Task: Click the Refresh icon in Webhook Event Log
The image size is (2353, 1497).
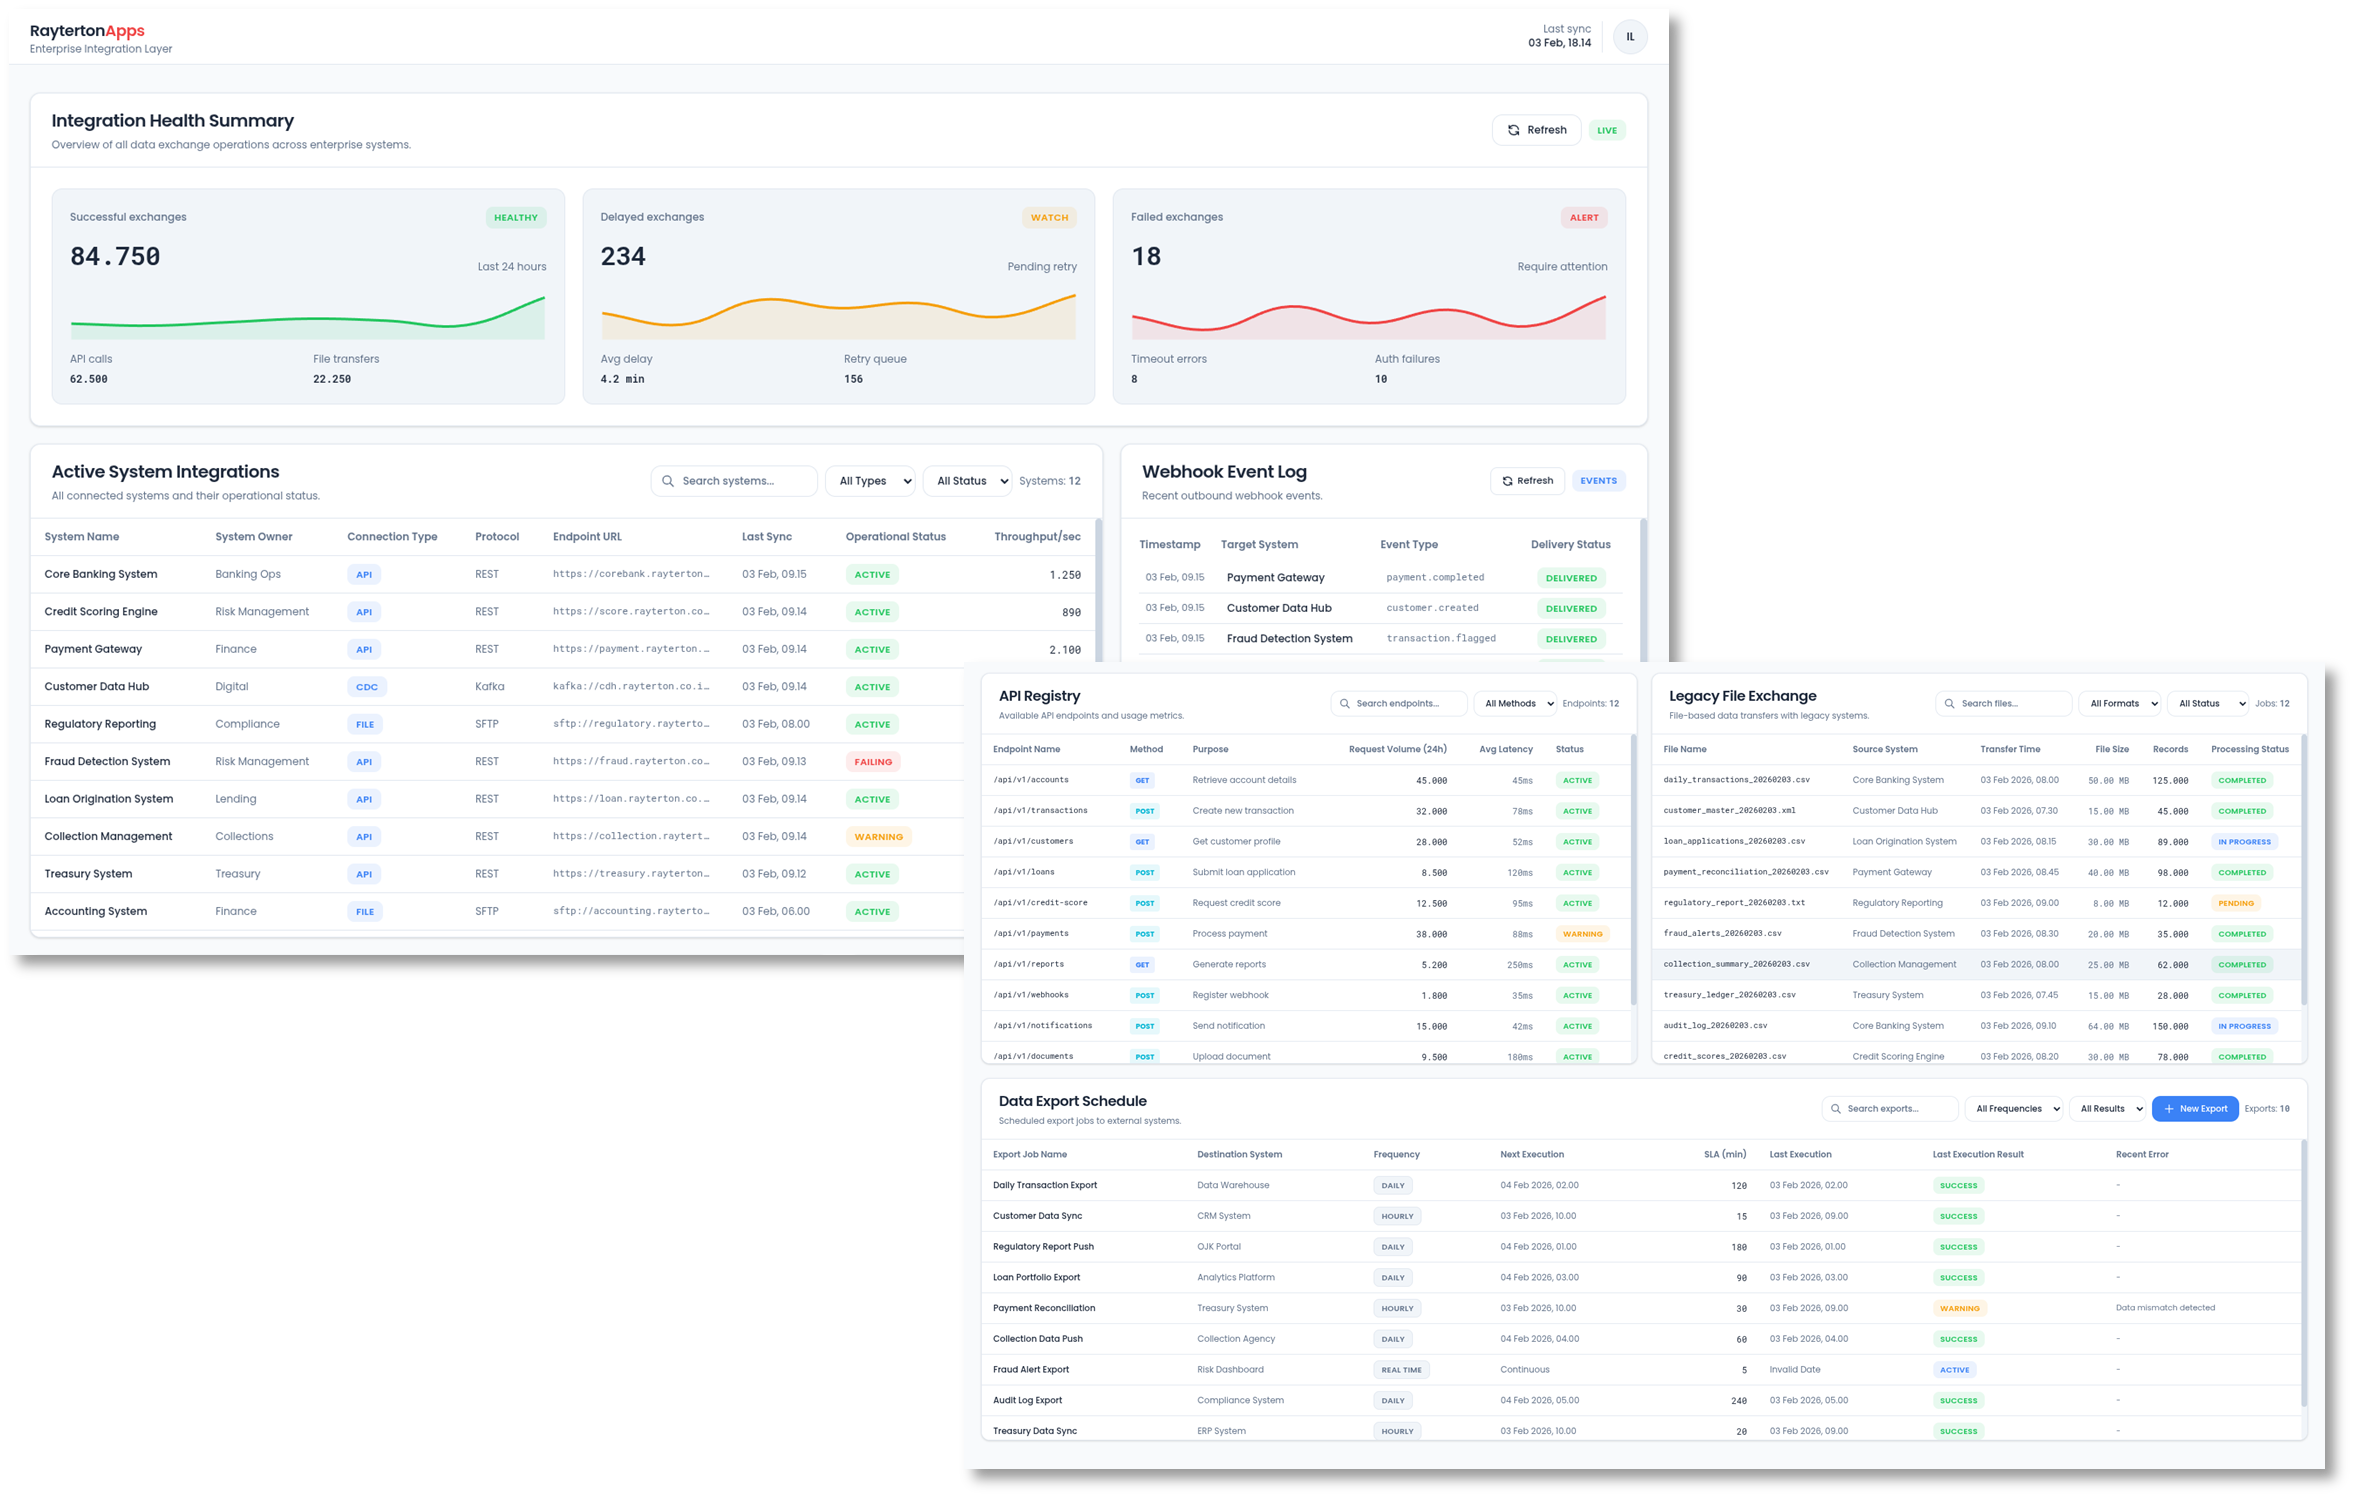Action: pyautogui.click(x=1506, y=481)
